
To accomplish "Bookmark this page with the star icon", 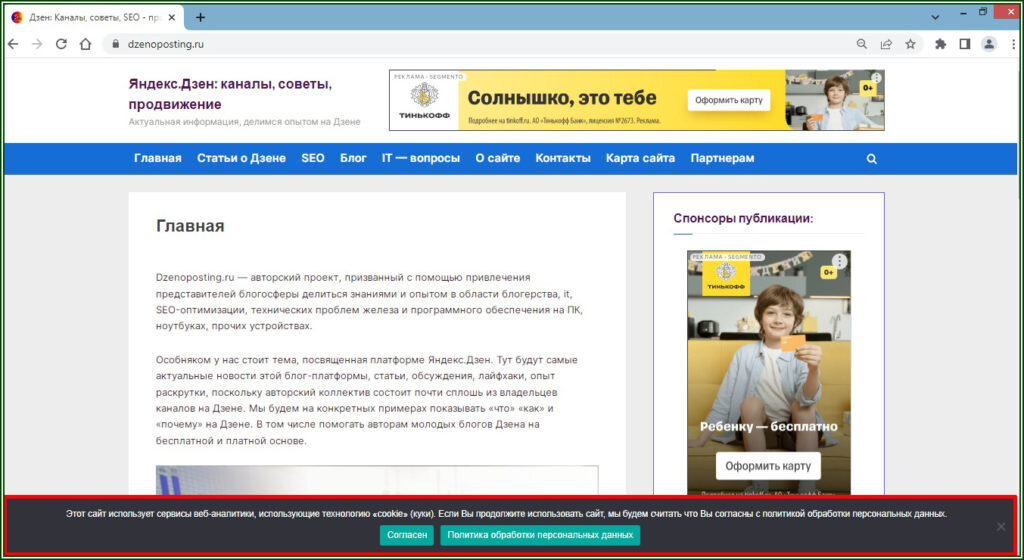I will click(910, 44).
